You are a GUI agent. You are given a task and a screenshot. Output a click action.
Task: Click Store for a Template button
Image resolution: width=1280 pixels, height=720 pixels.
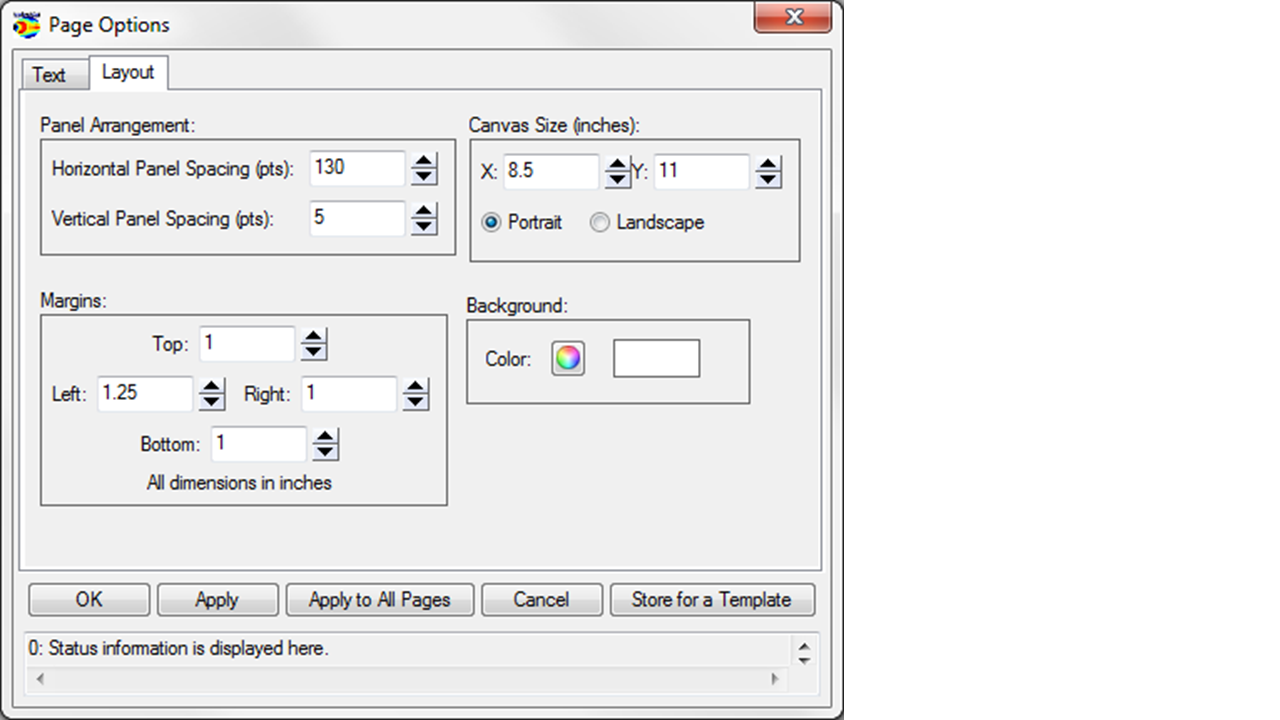[x=711, y=600]
